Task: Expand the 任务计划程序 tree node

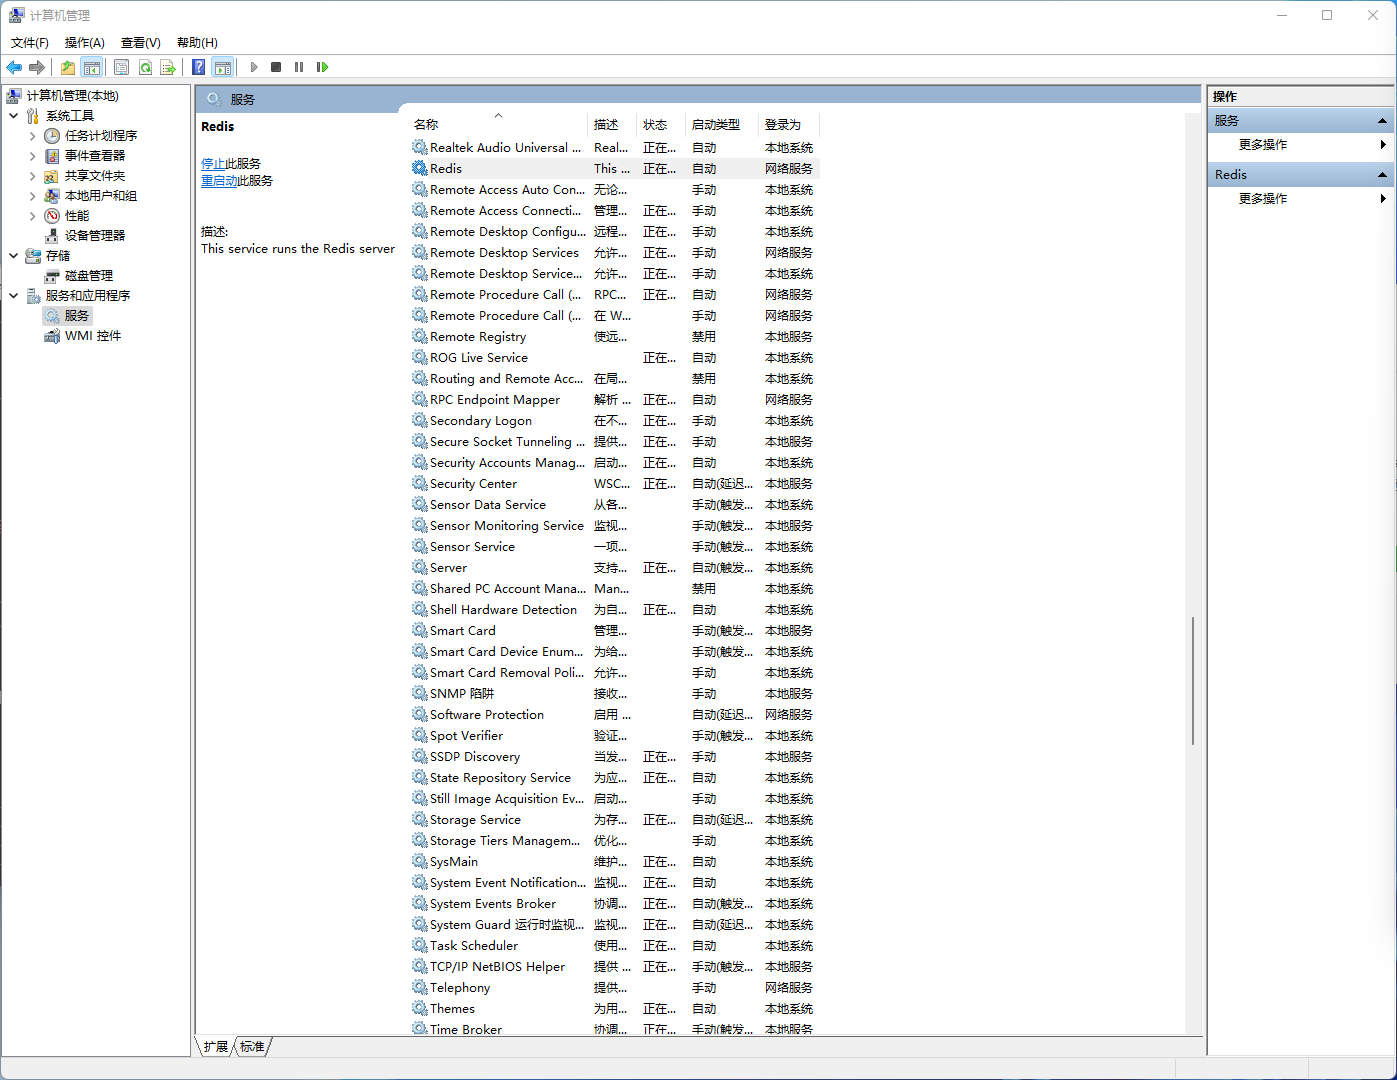Action: (x=32, y=136)
